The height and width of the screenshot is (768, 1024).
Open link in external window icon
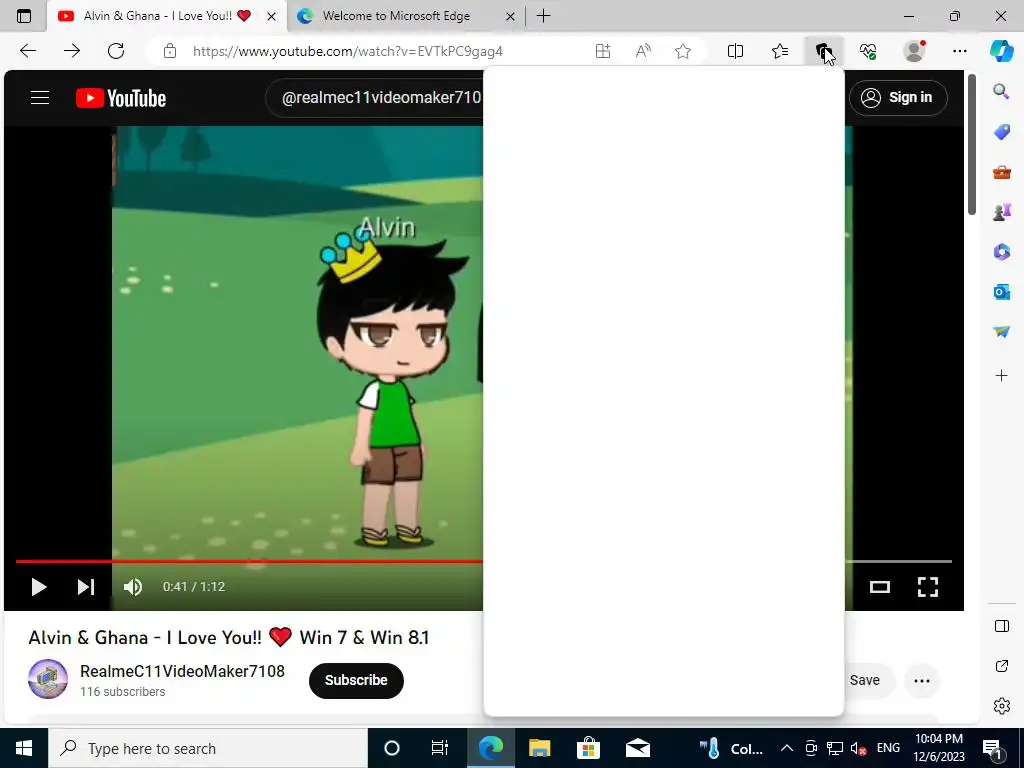click(x=1001, y=666)
